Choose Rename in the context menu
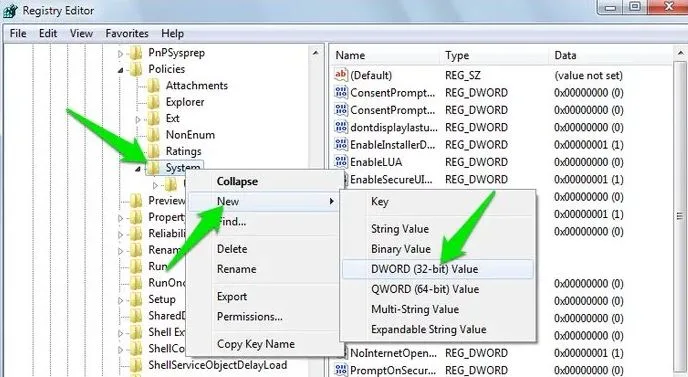 tap(265, 269)
